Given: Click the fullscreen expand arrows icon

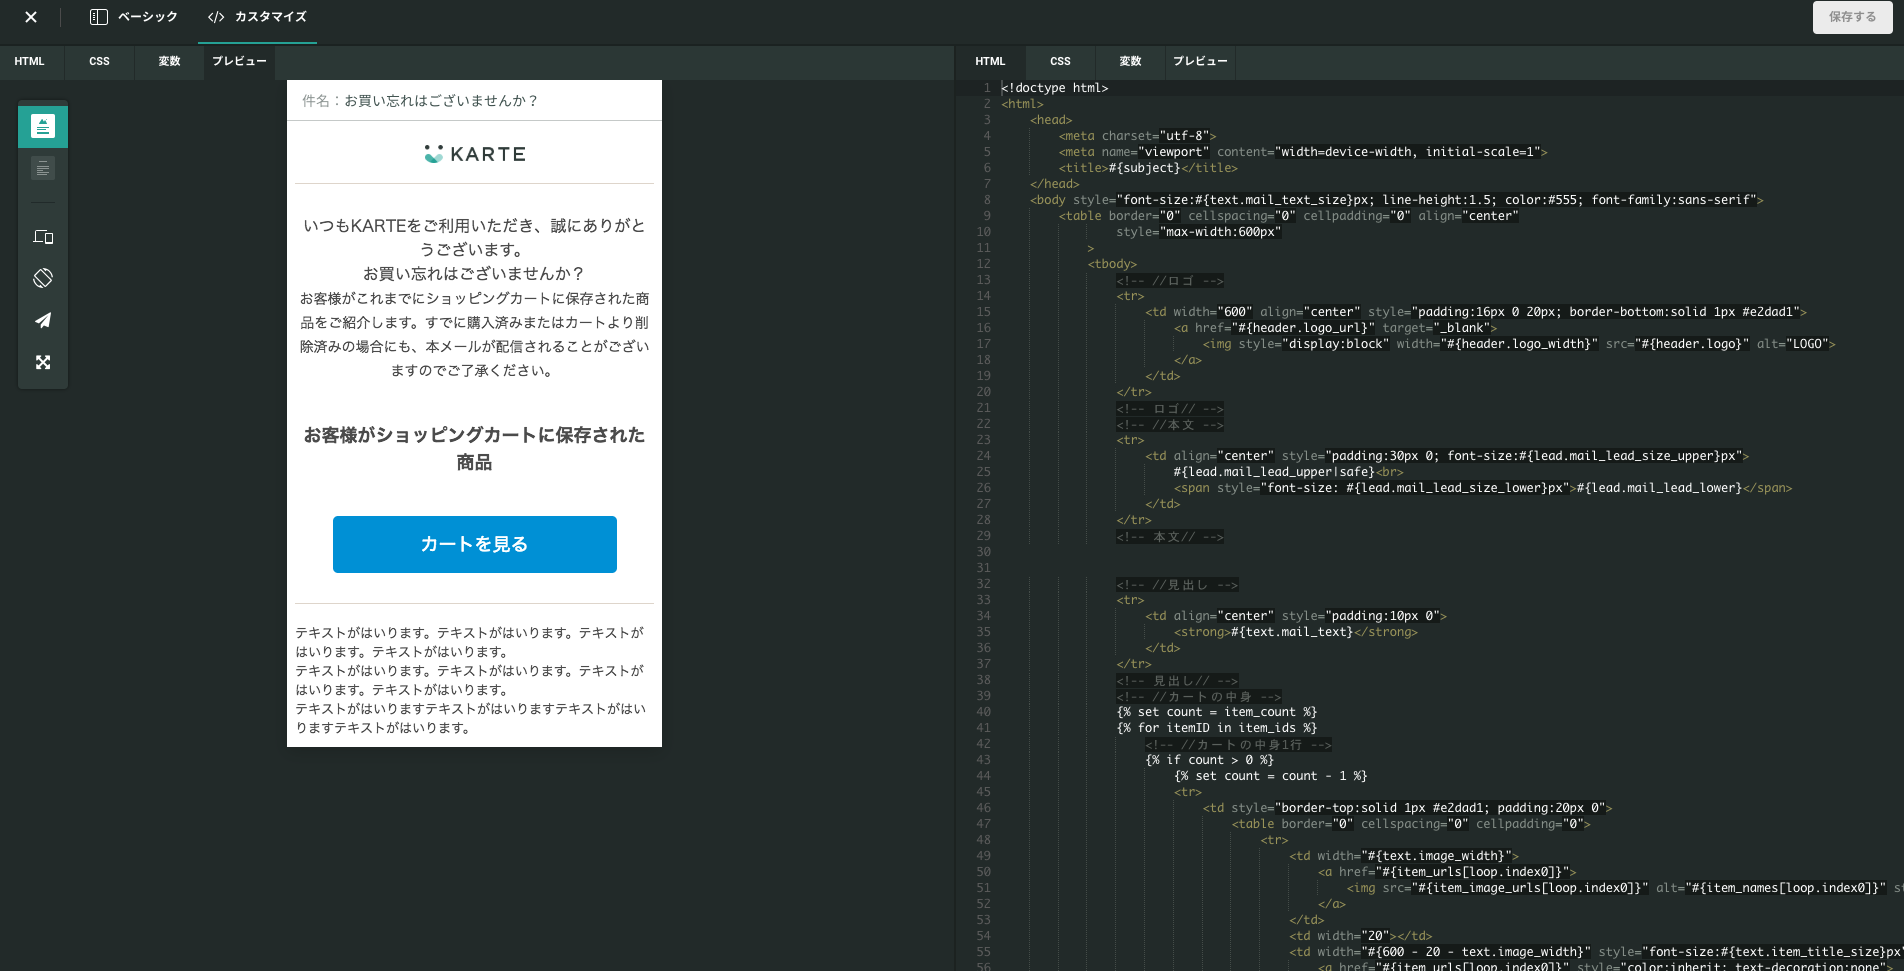Looking at the screenshot, I should 43,362.
